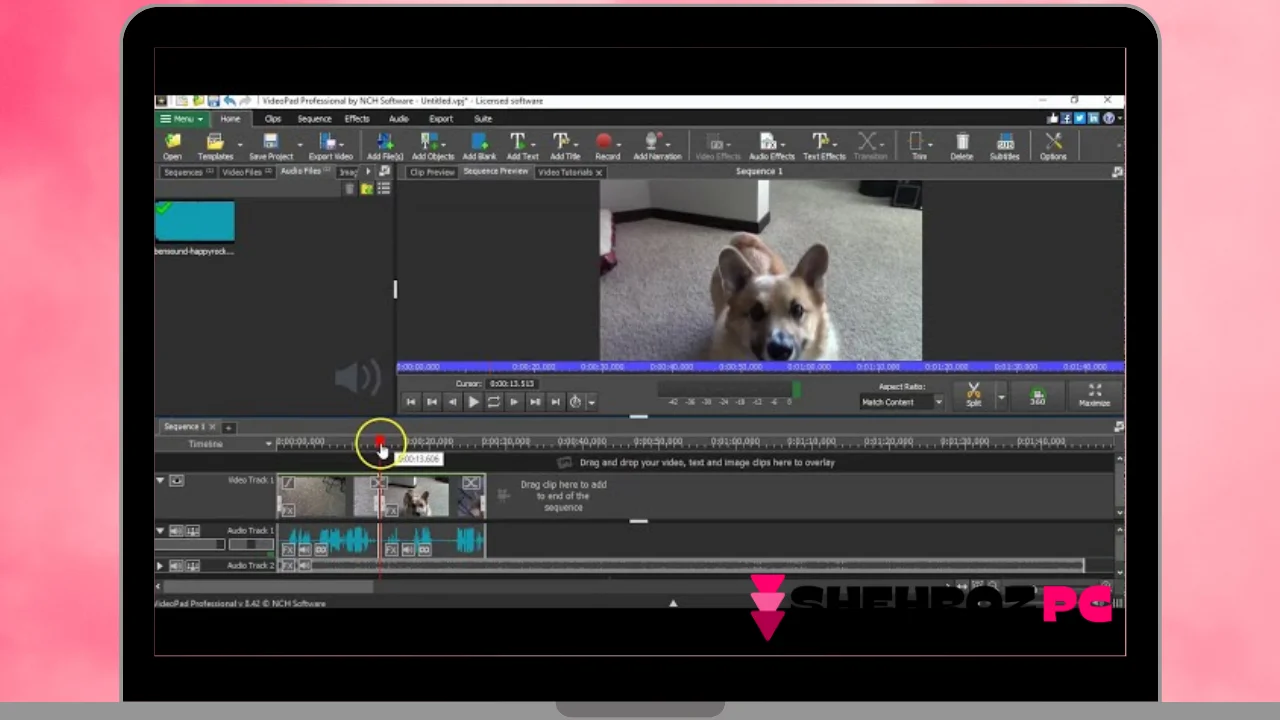
Task: Mute Audio Track 2 speaker toggle
Action: [176, 566]
